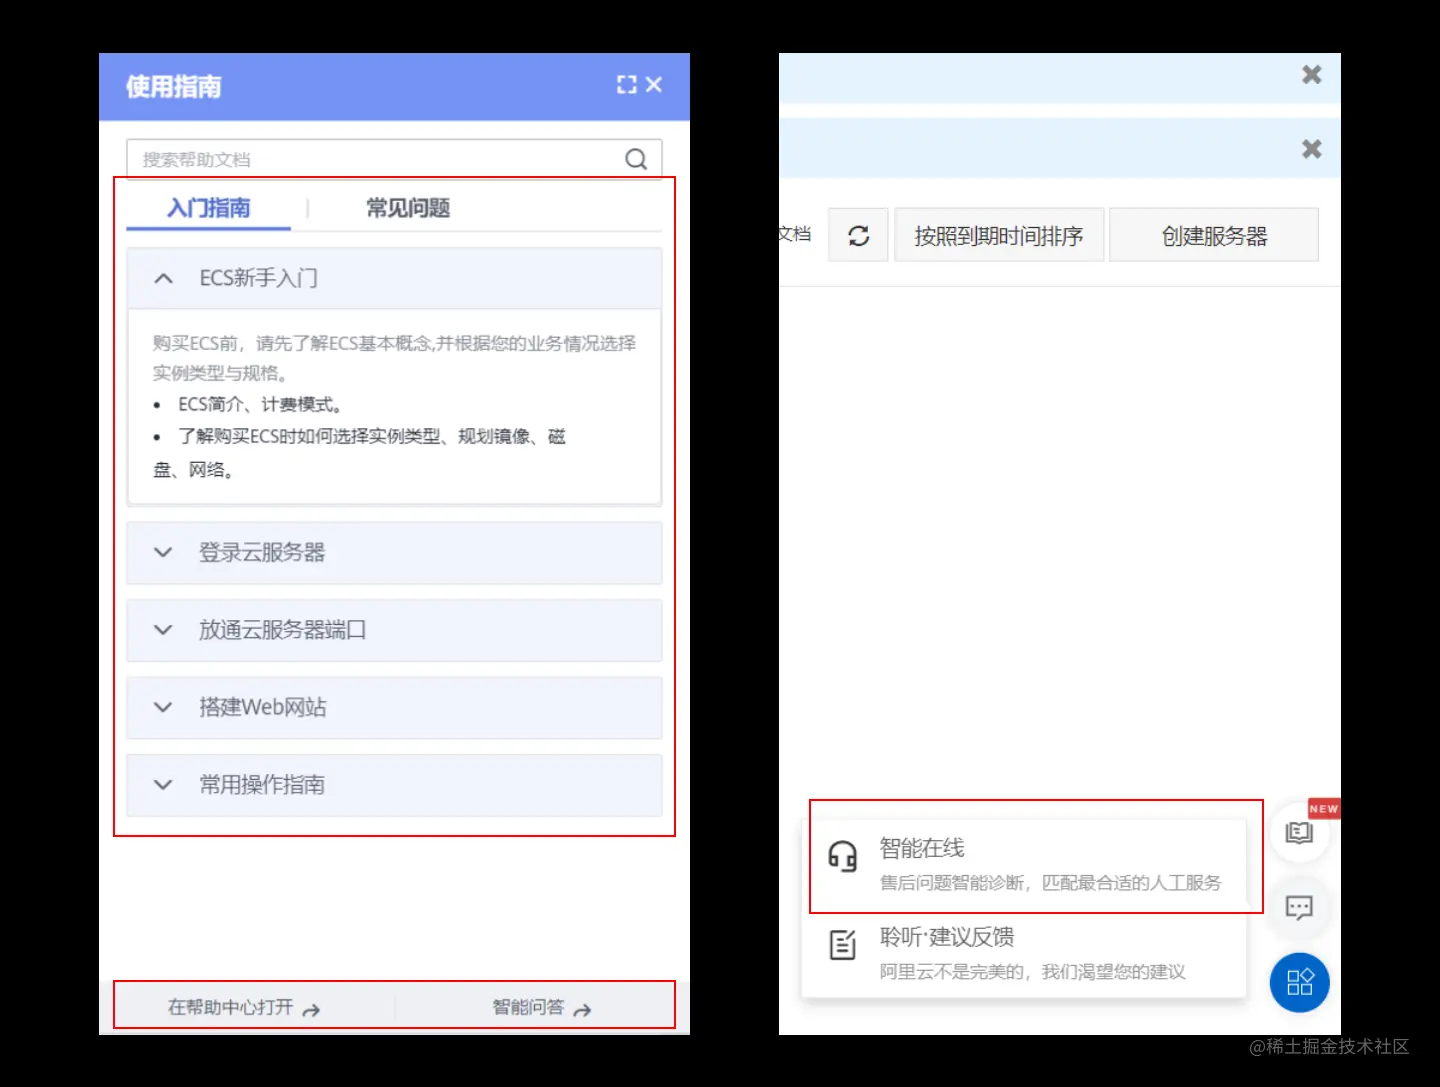Expand the 登录云服务器 section
The height and width of the screenshot is (1087, 1440).
(394, 552)
